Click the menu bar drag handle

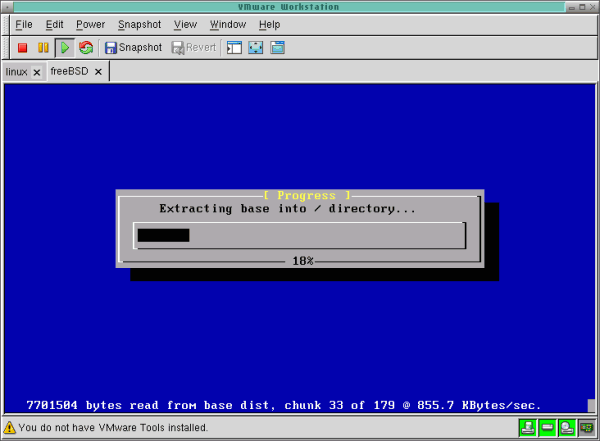click(x=6, y=24)
